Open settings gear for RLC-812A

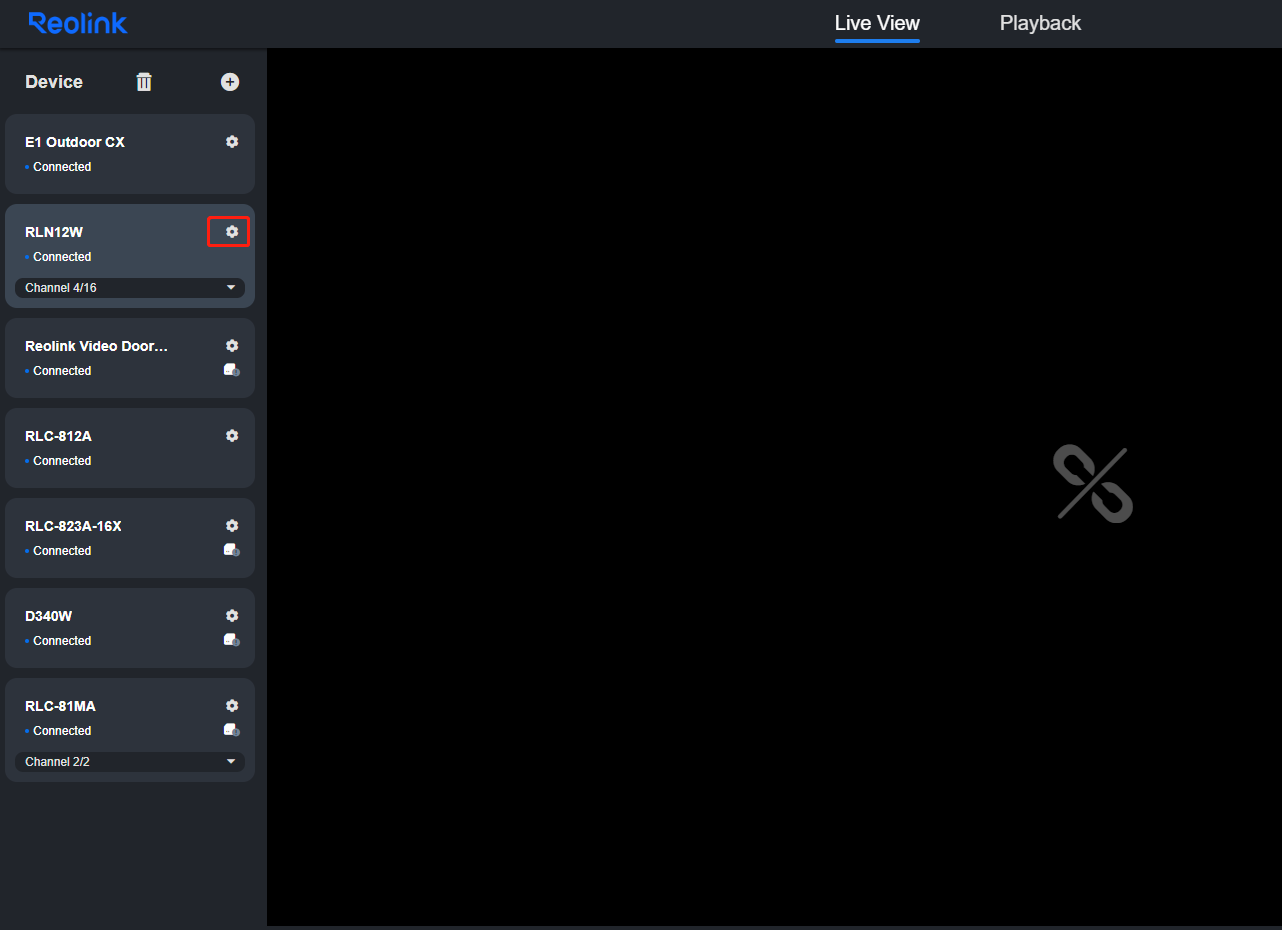[x=232, y=436]
